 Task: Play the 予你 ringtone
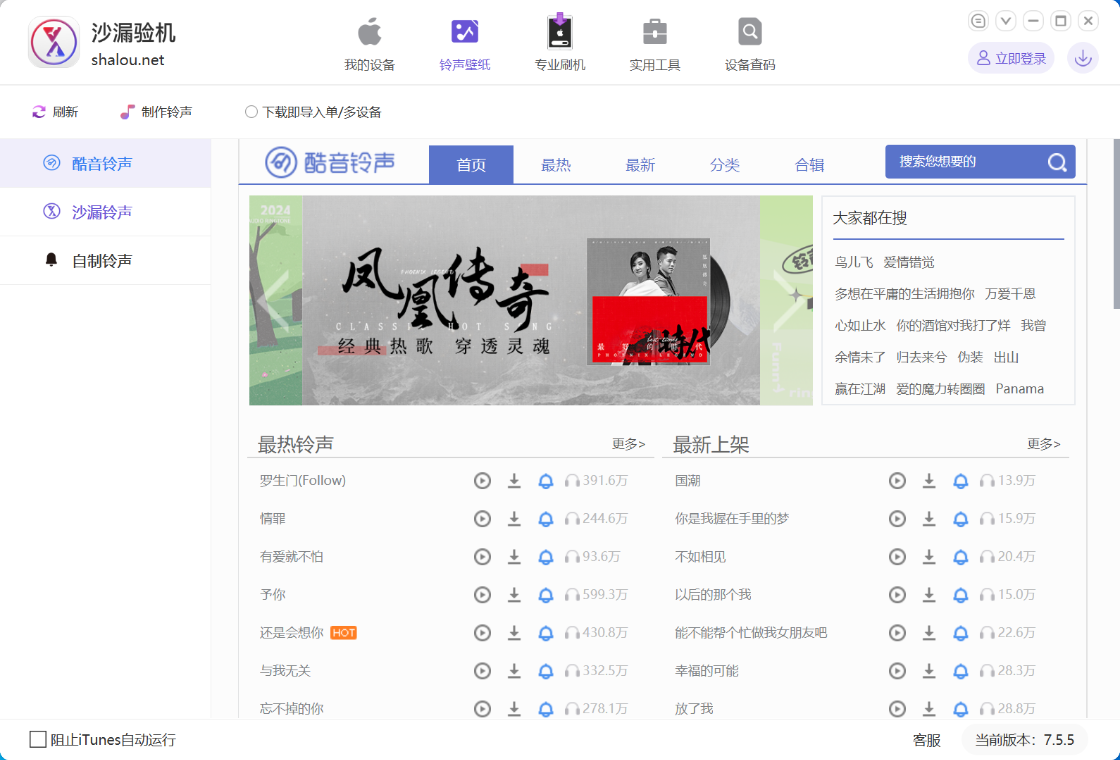tap(482, 594)
